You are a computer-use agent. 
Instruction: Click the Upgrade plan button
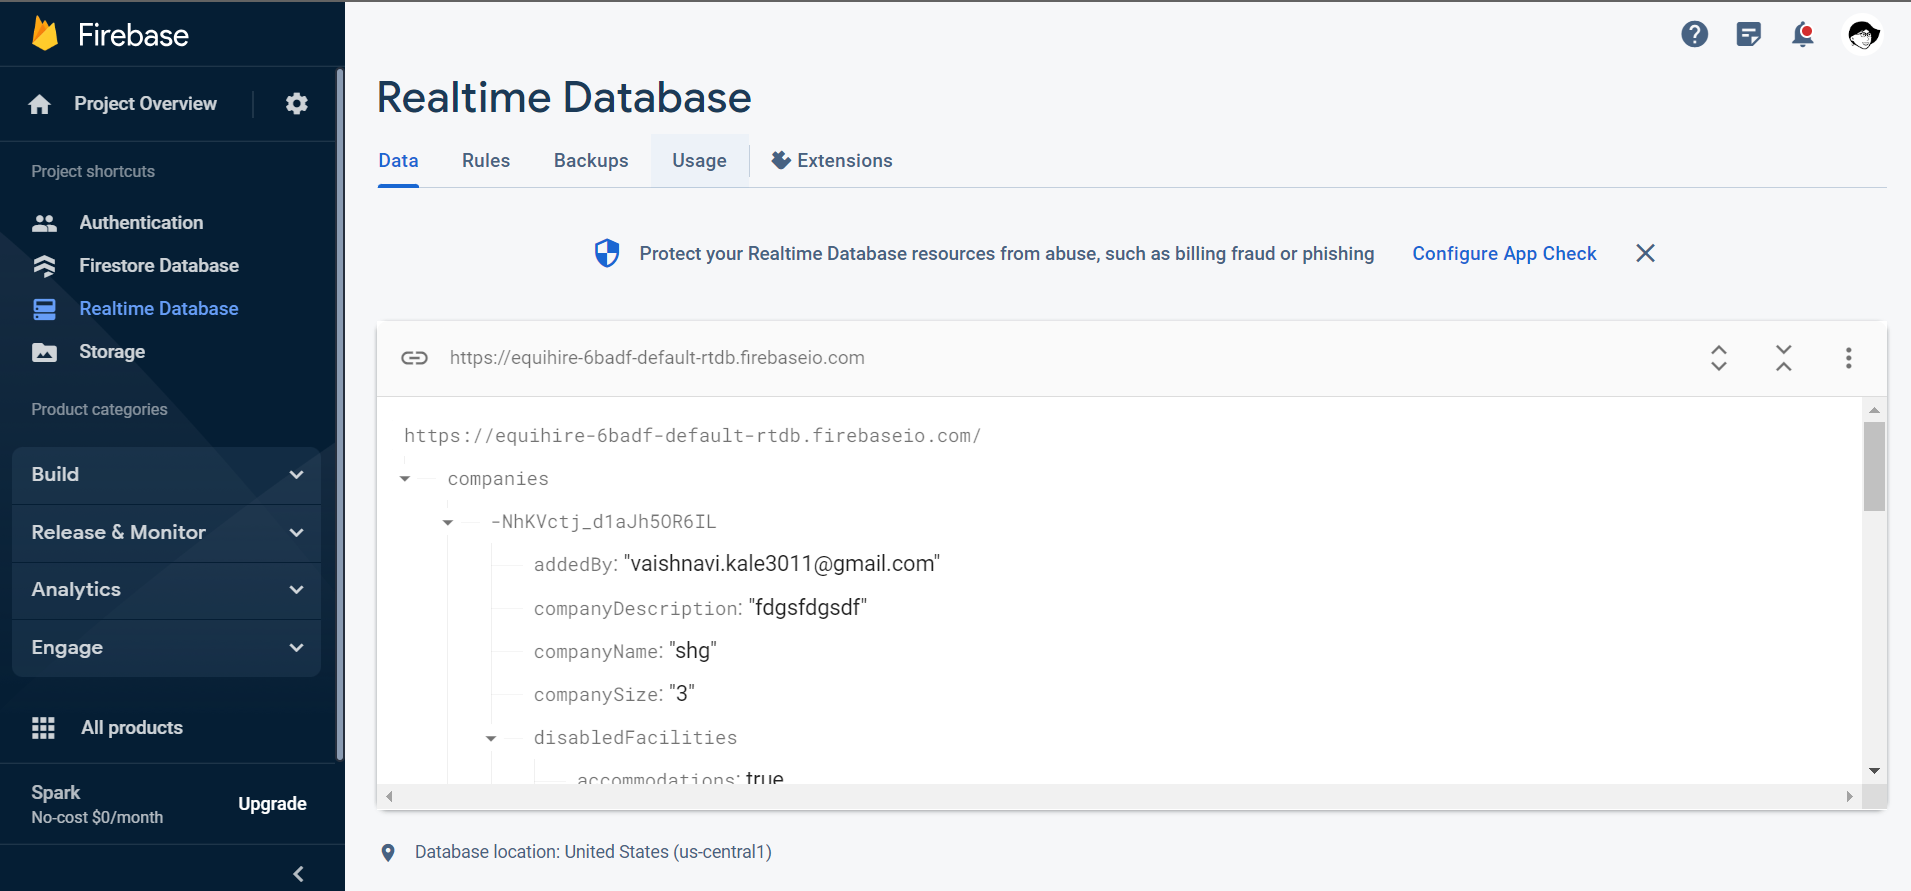click(x=272, y=804)
